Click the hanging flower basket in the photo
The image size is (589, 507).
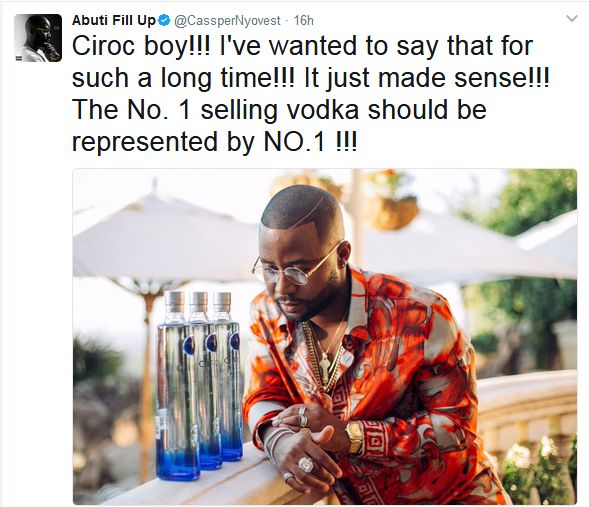point(394,208)
